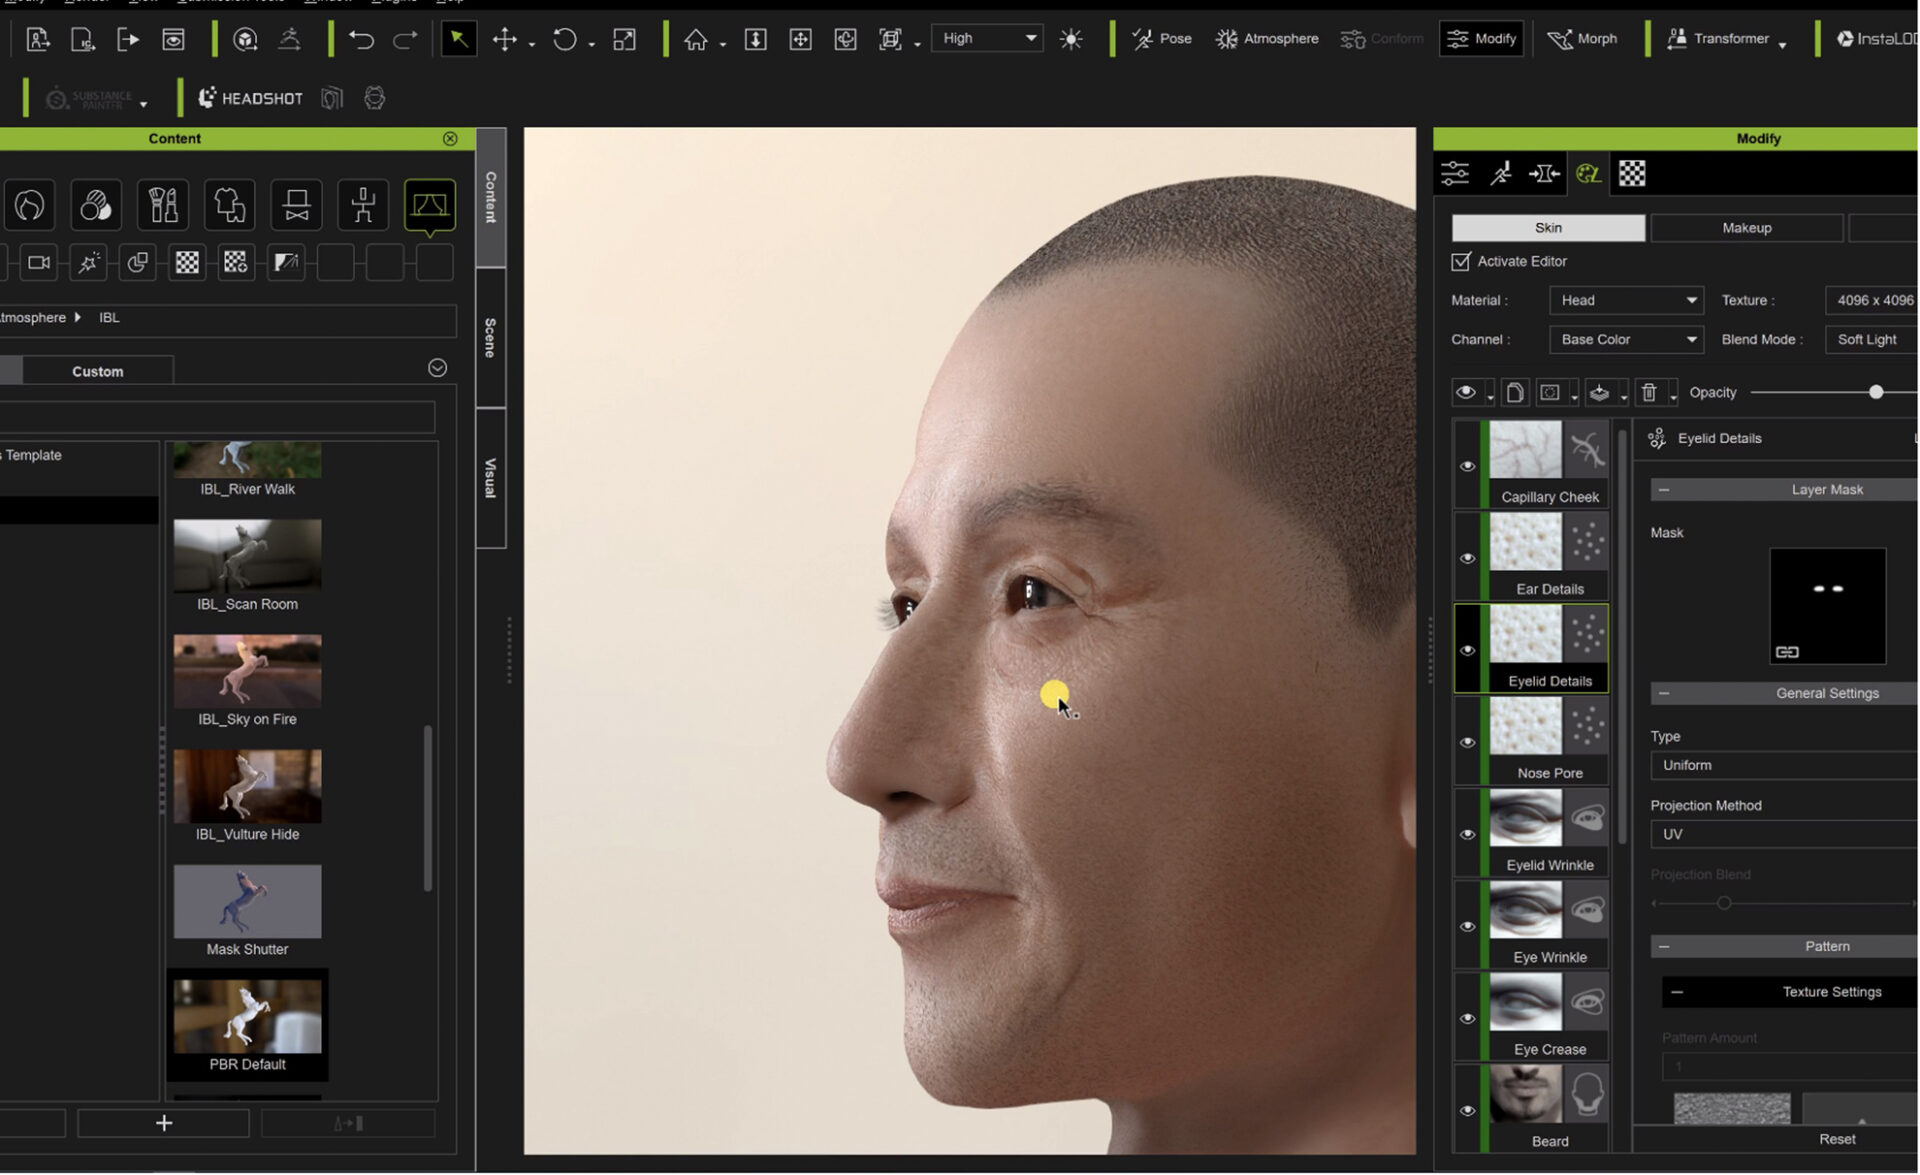This screenshot has height=1175, width=1920.
Task: Adjust the Opacity slider handle
Action: [1876, 392]
